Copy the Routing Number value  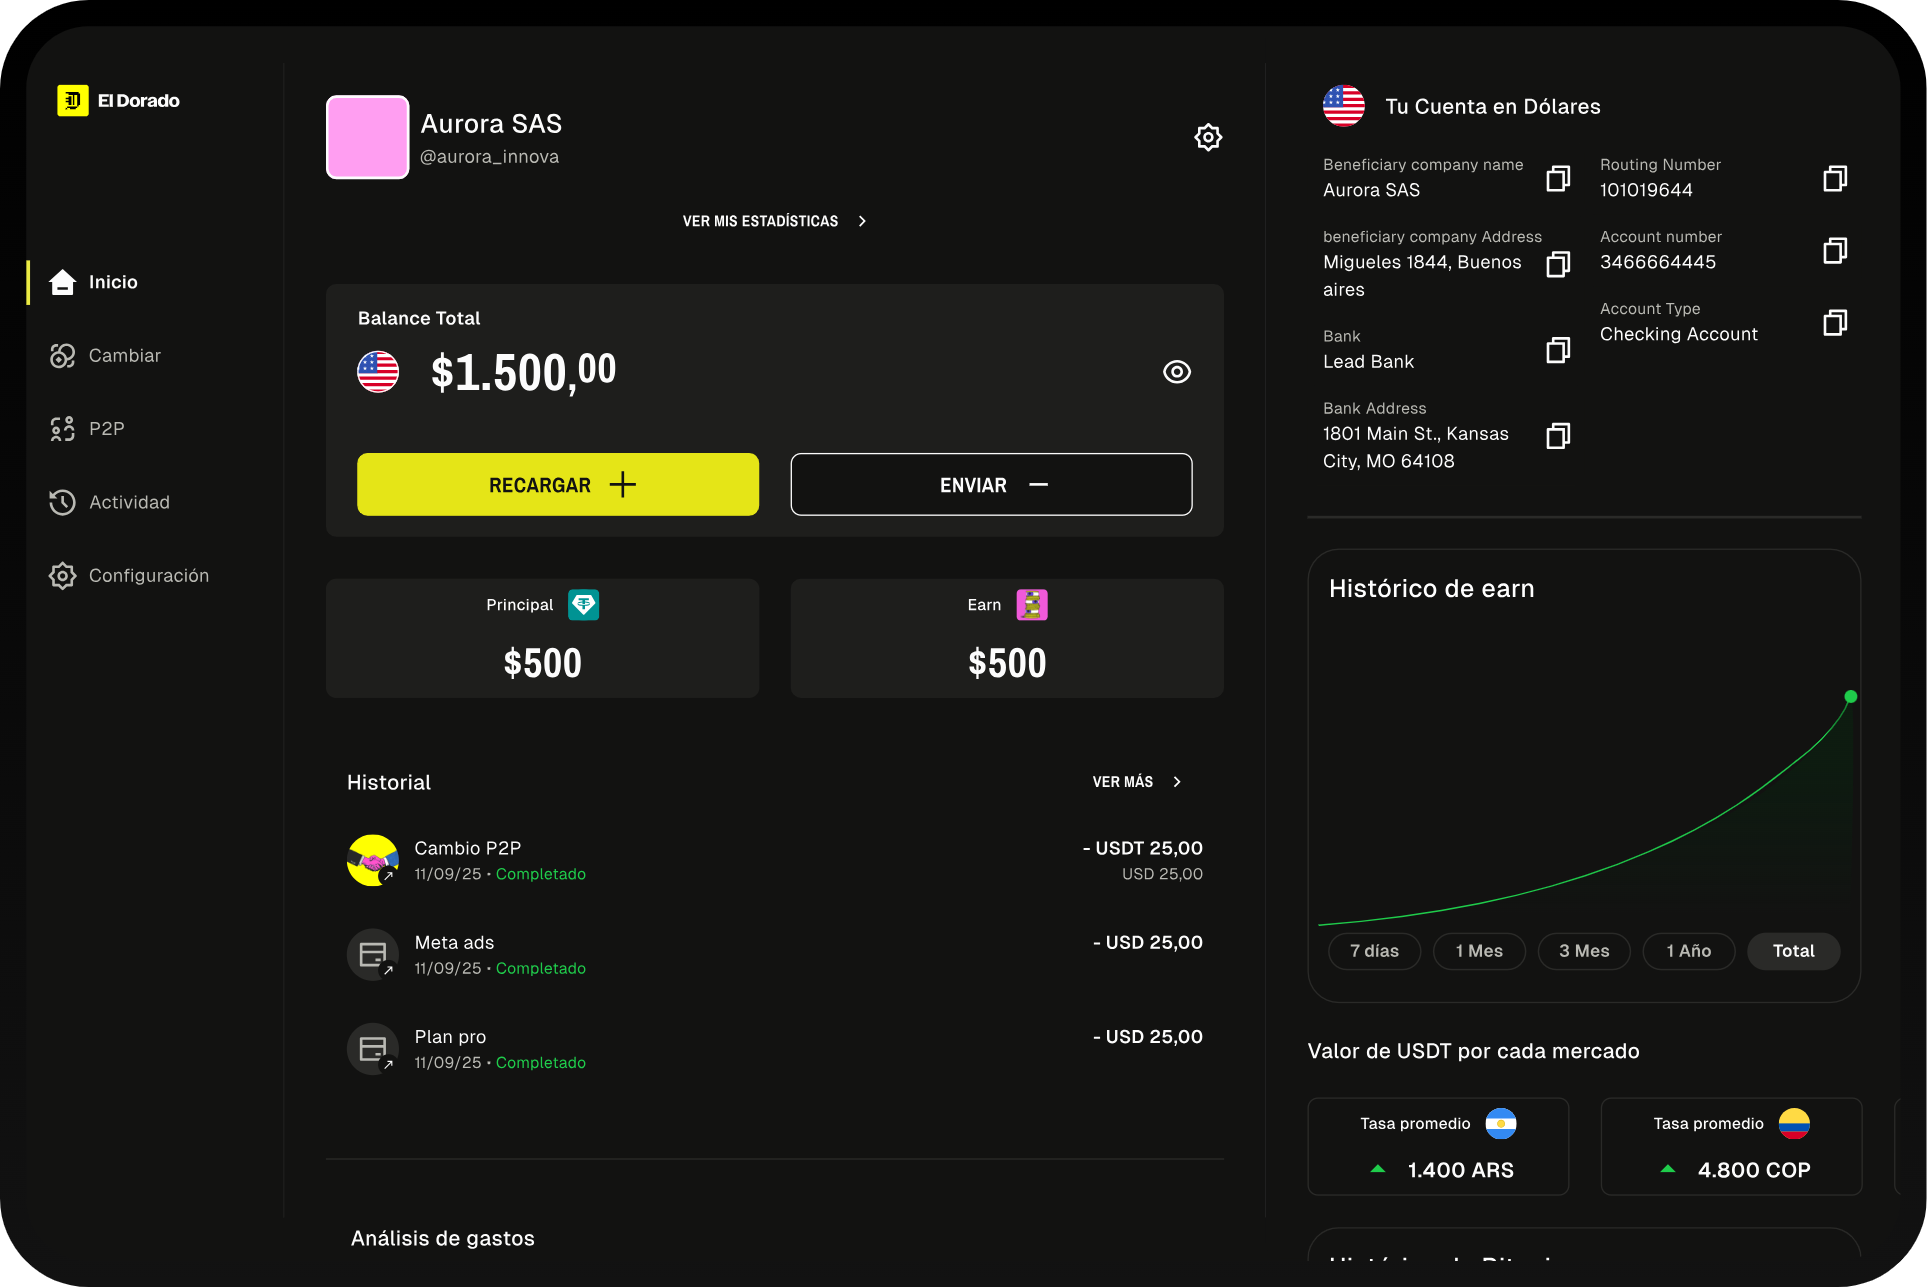pyautogui.click(x=1834, y=179)
